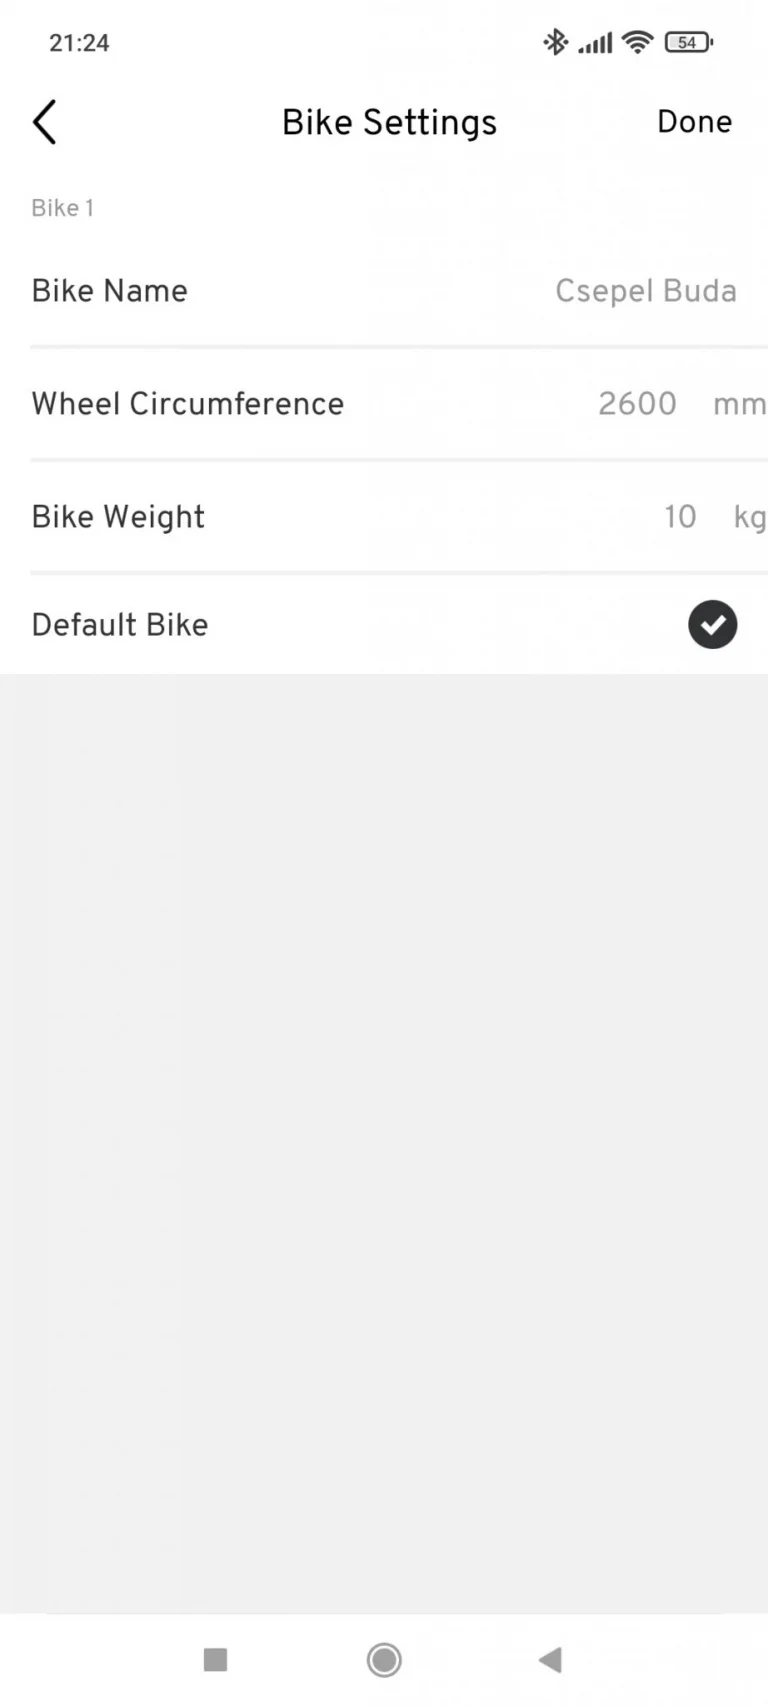
Task: Edit the Csepel Buda bike name field
Action: 646,291
